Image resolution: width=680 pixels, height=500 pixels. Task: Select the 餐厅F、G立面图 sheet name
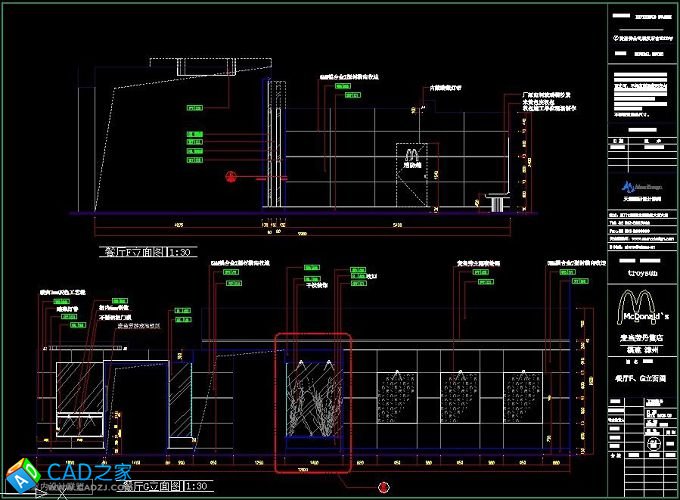642,380
